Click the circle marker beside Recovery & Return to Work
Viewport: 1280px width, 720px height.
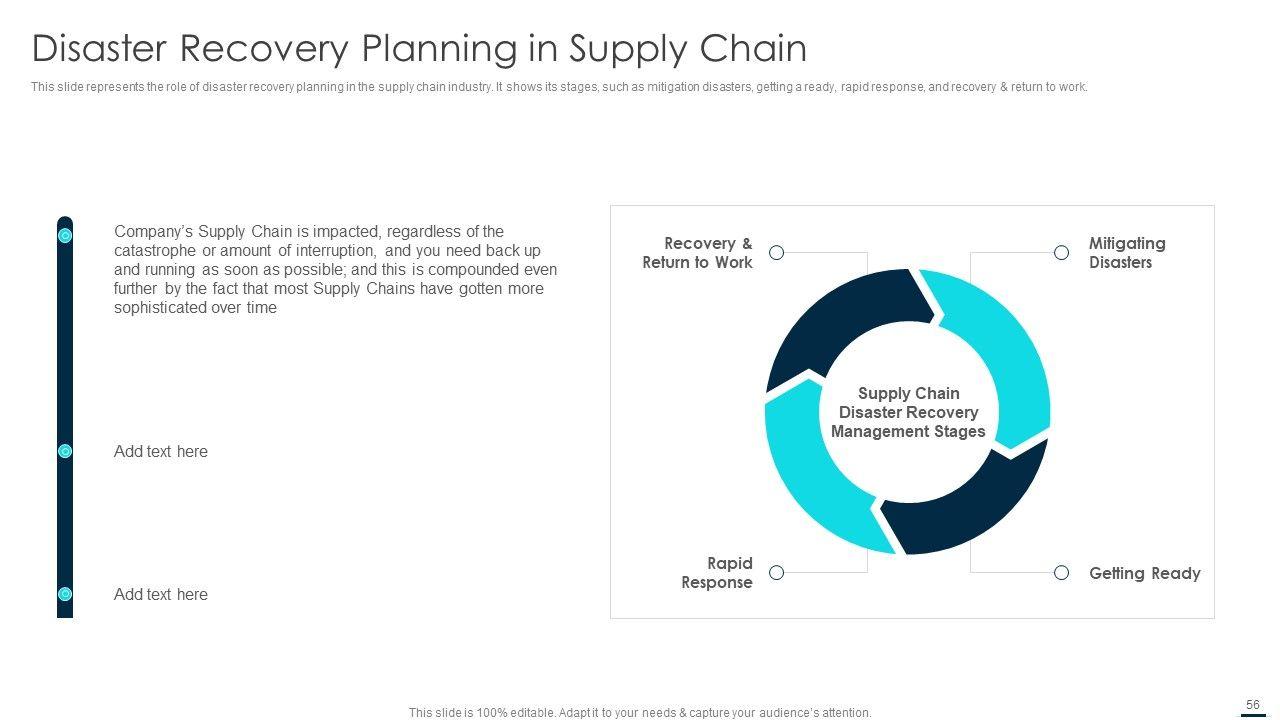pyautogui.click(x=776, y=253)
